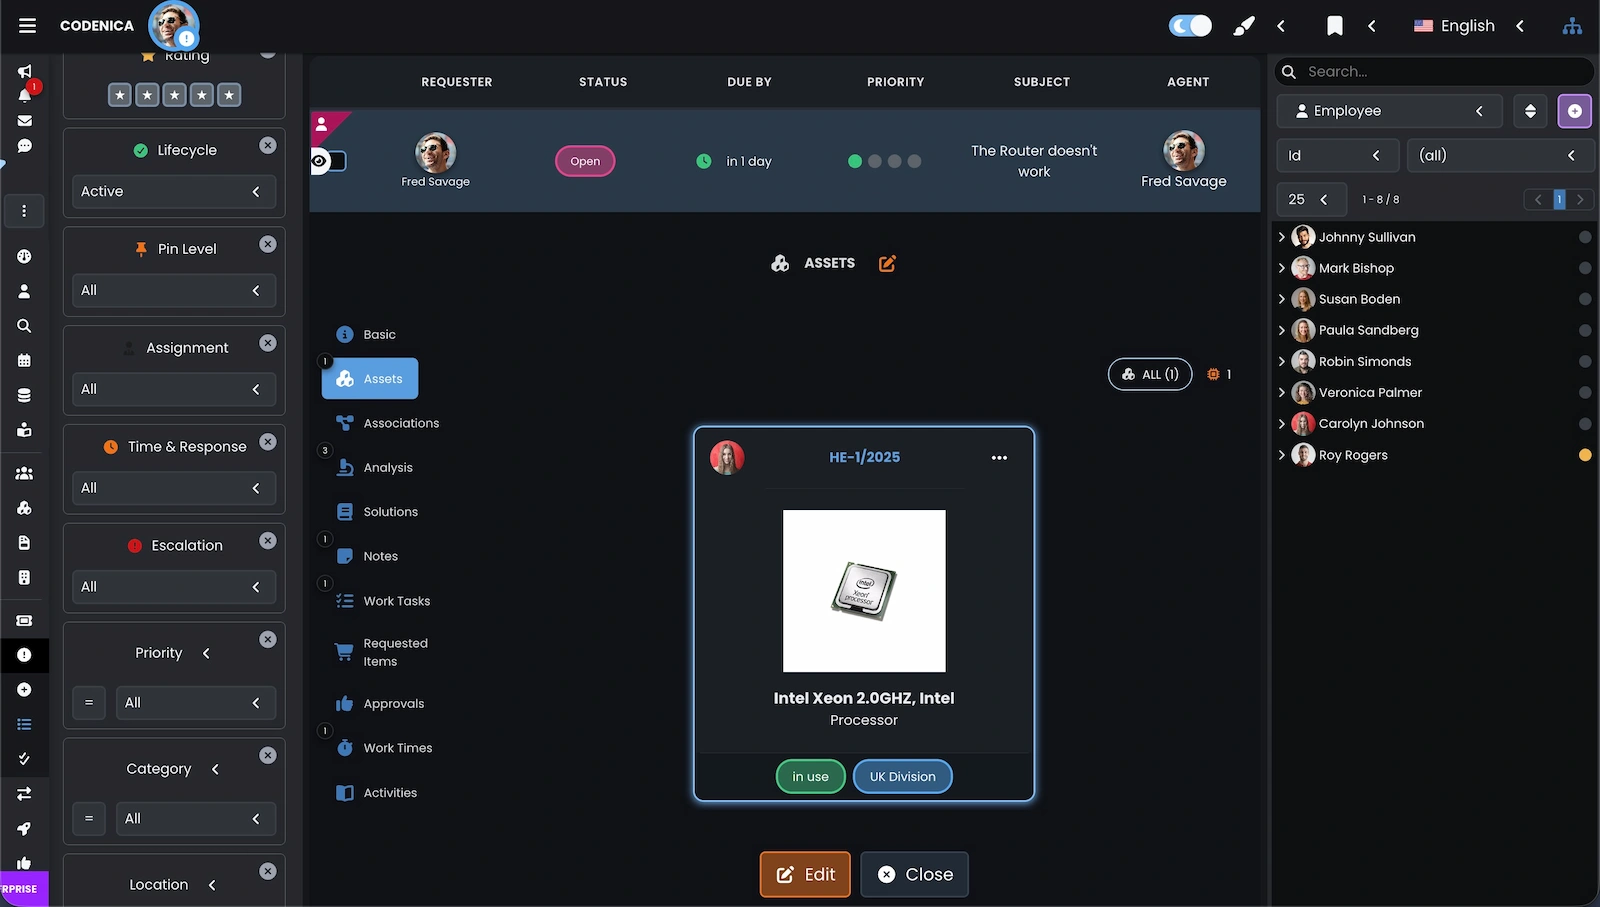Open the organization chart icon
This screenshot has height=907, width=1600.
(1572, 26)
